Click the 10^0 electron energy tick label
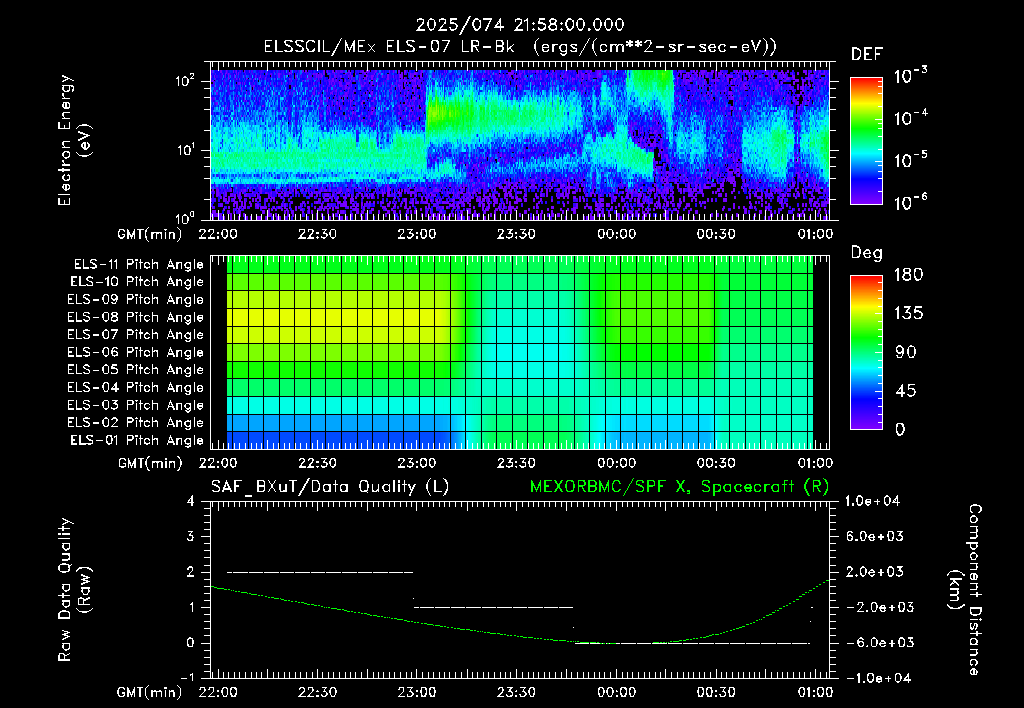The image size is (1024, 708). (x=185, y=217)
